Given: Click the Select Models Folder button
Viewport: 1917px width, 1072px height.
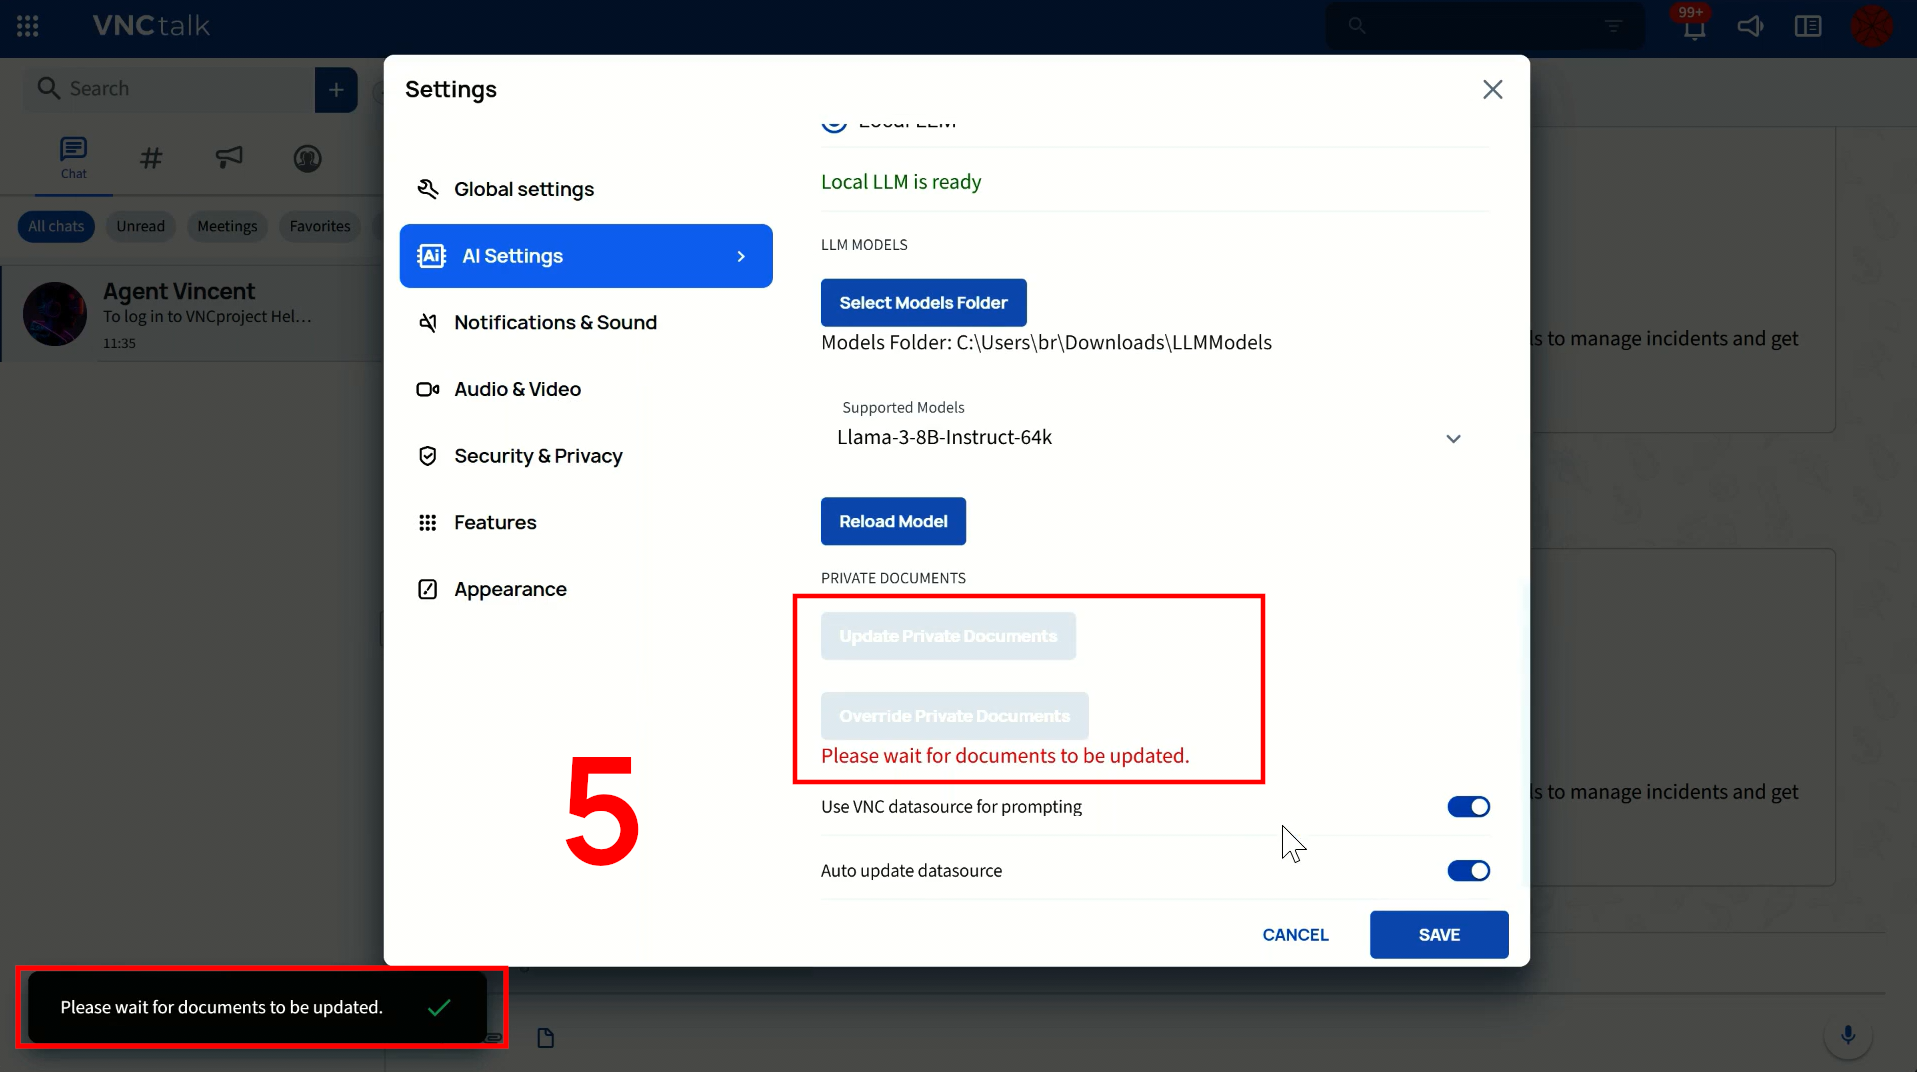Looking at the screenshot, I should pos(923,303).
